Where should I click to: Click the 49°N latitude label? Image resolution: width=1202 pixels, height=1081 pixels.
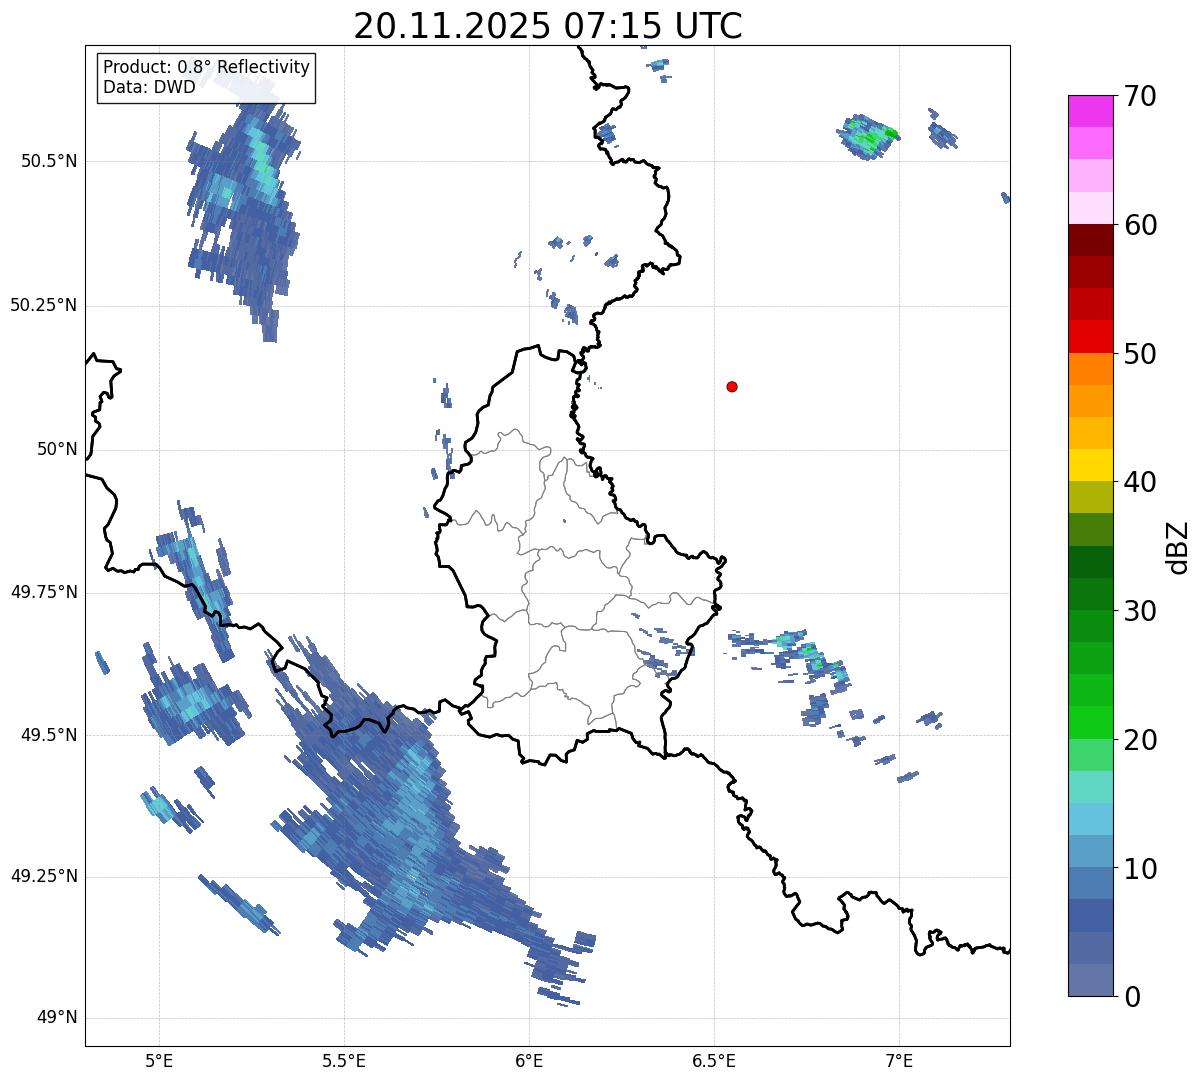(x=57, y=1018)
